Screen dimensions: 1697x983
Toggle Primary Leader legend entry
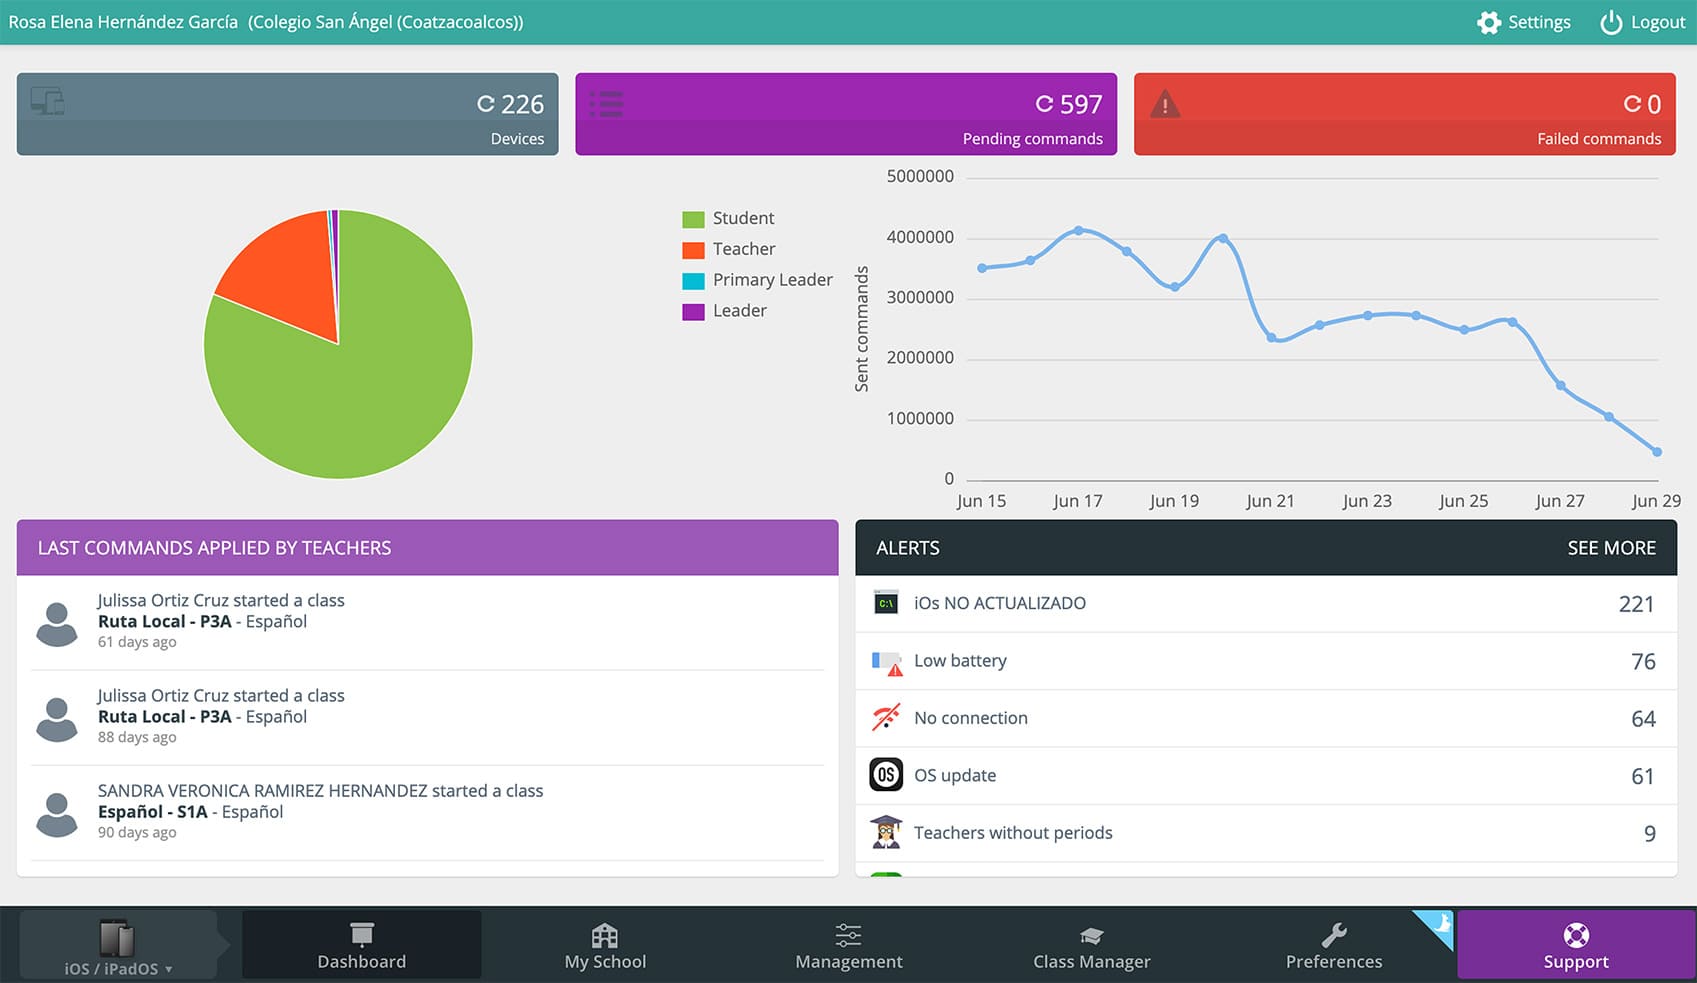(757, 280)
